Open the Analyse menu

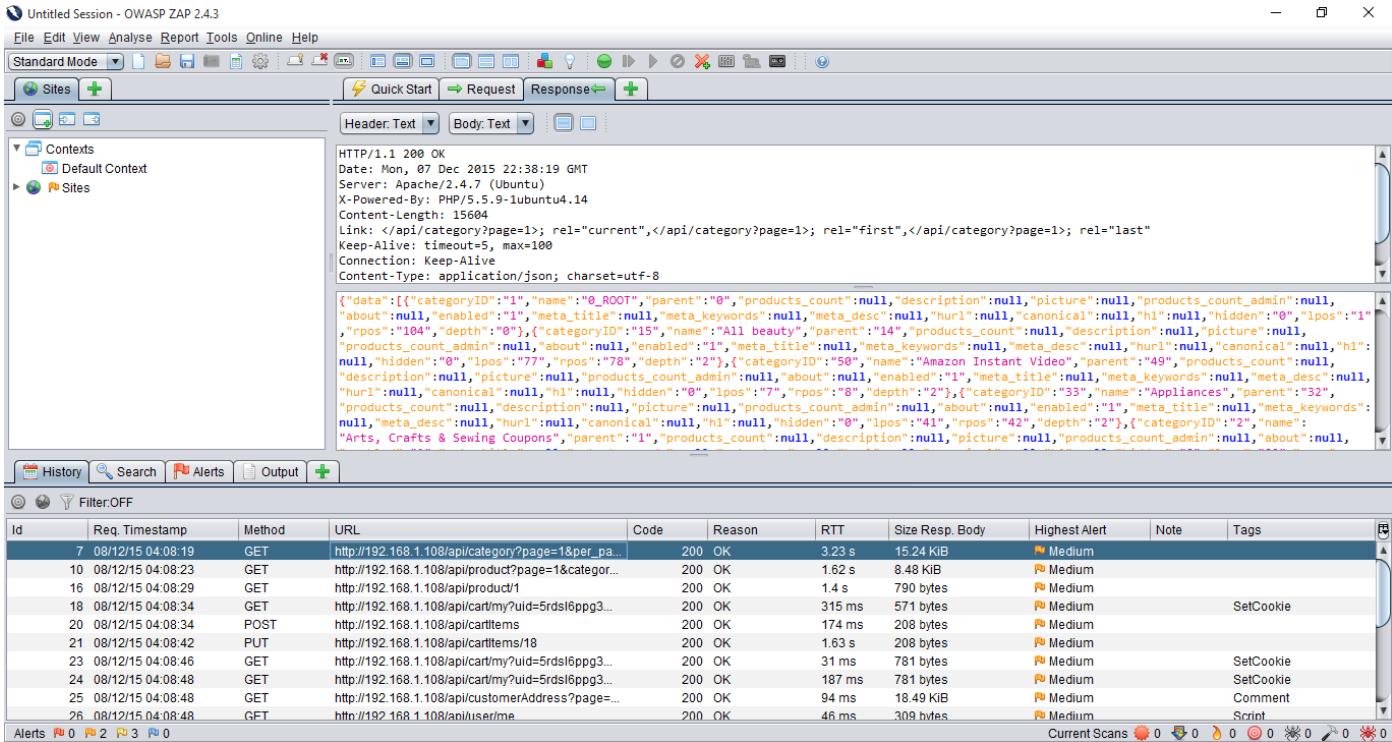click(x=130, y=37)
